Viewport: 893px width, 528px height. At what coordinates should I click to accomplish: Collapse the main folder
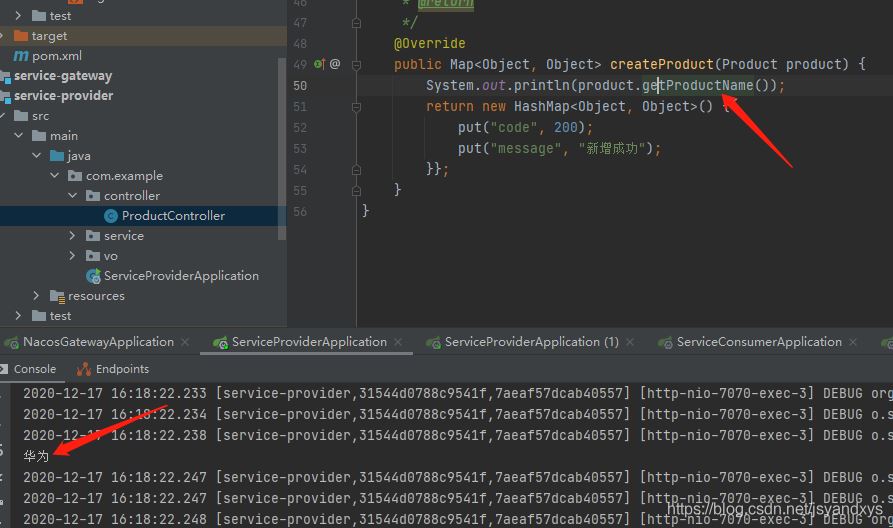point(19,136)
